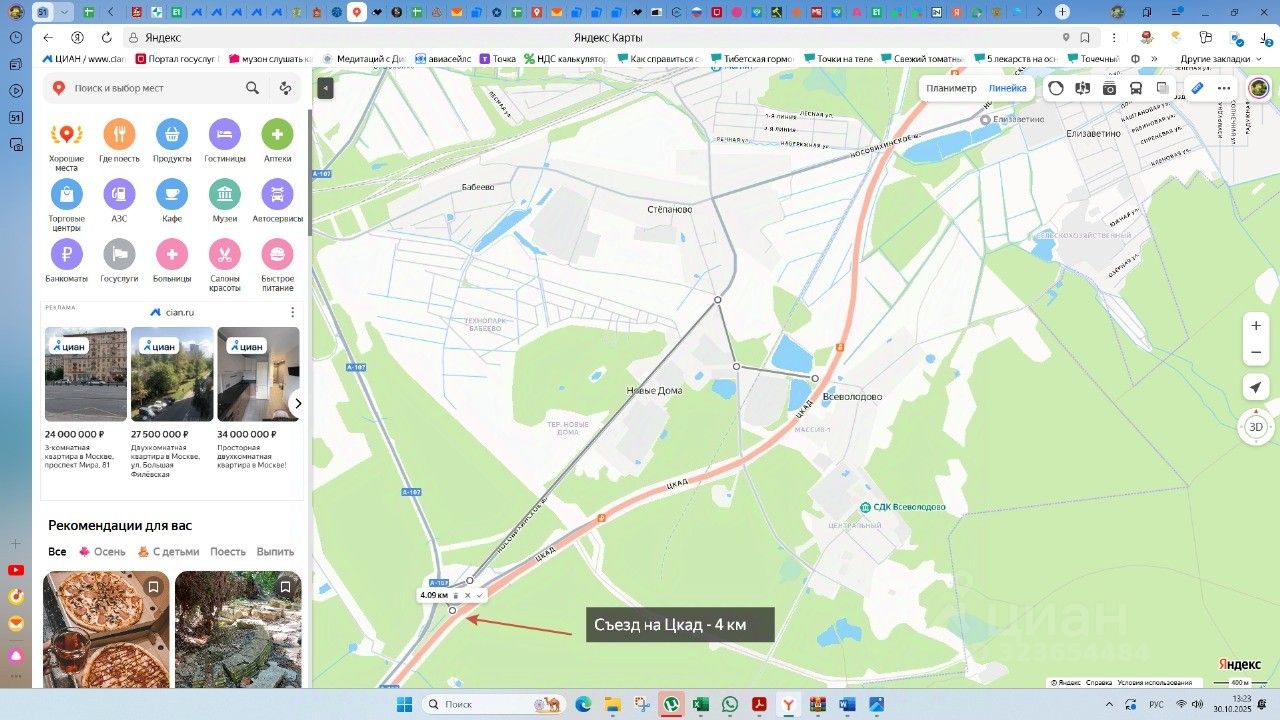Zoom in on the map with plus
This screenshot has width=1280, height=720.
[x=1256, y=325]
